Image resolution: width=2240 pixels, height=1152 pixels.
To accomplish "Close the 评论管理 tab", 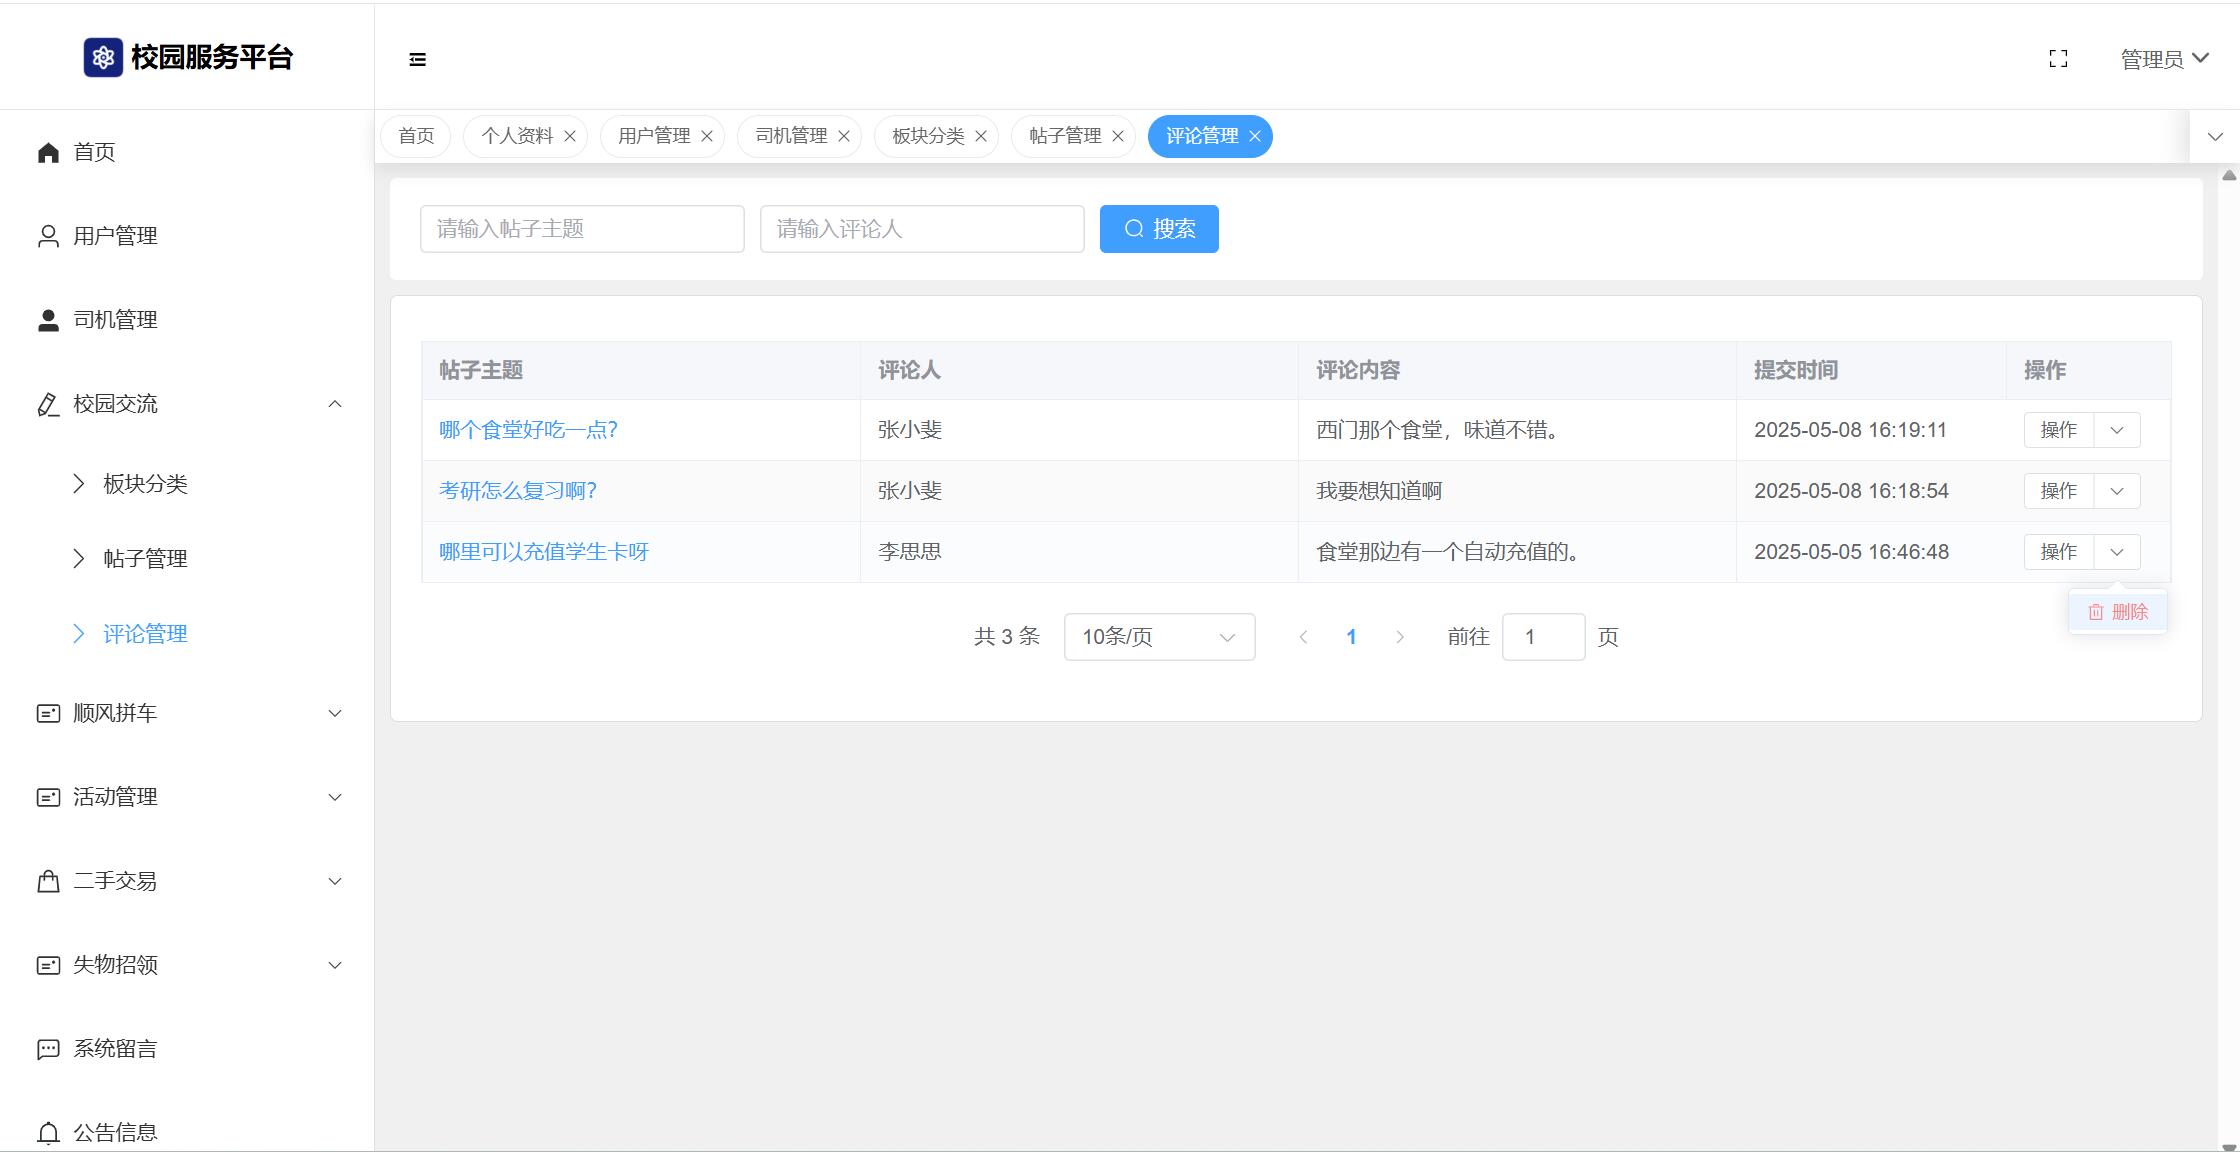I will pyautogui.click(x=1255, y=137).
